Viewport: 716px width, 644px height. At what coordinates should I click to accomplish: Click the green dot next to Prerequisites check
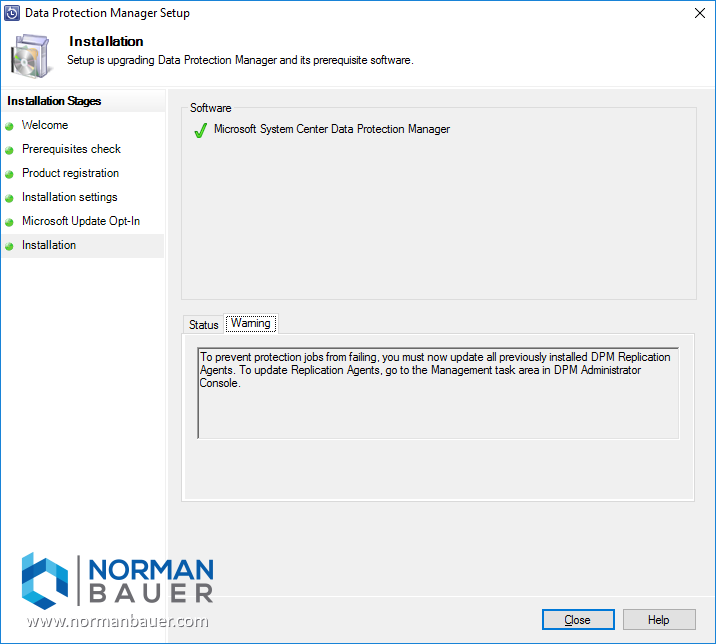tap(9, 150)
